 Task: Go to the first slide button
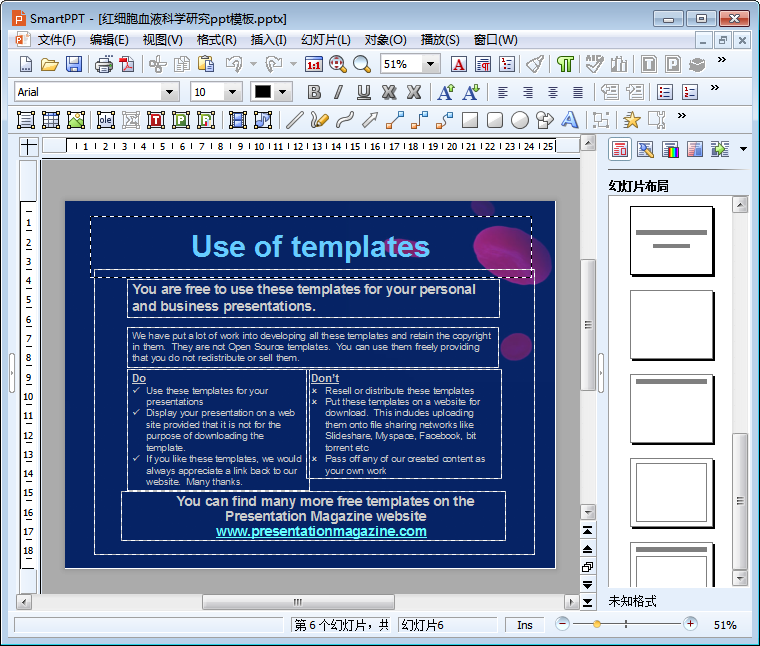587,531
